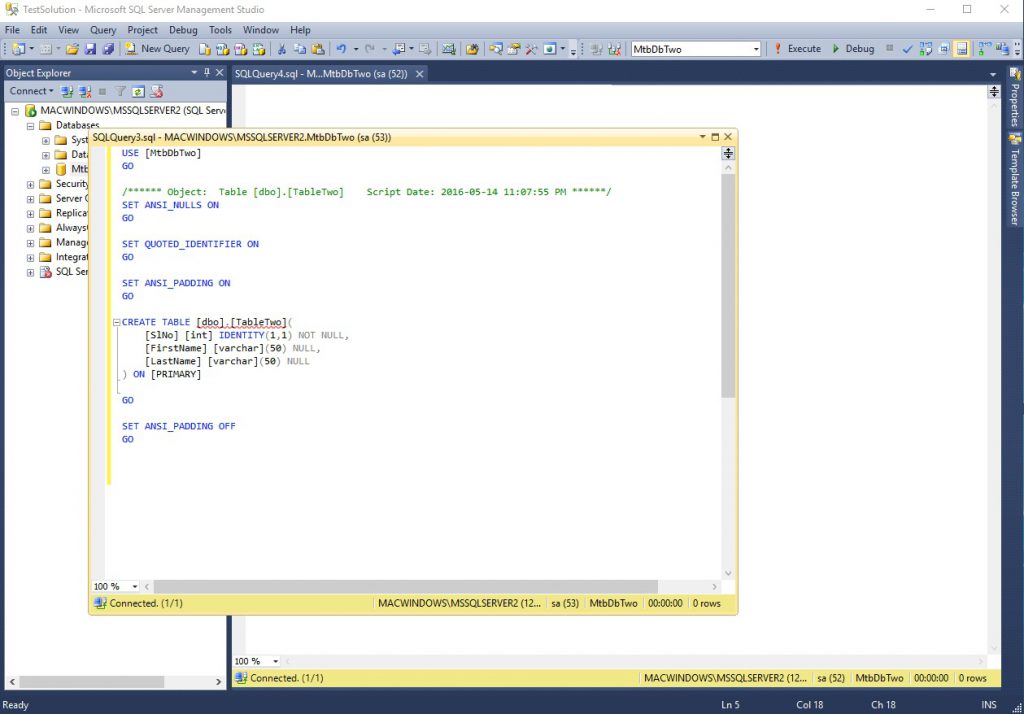Expand the Security folder node
The width and height of the screenshot is (1024, 714).
click(x=29, y=184)
